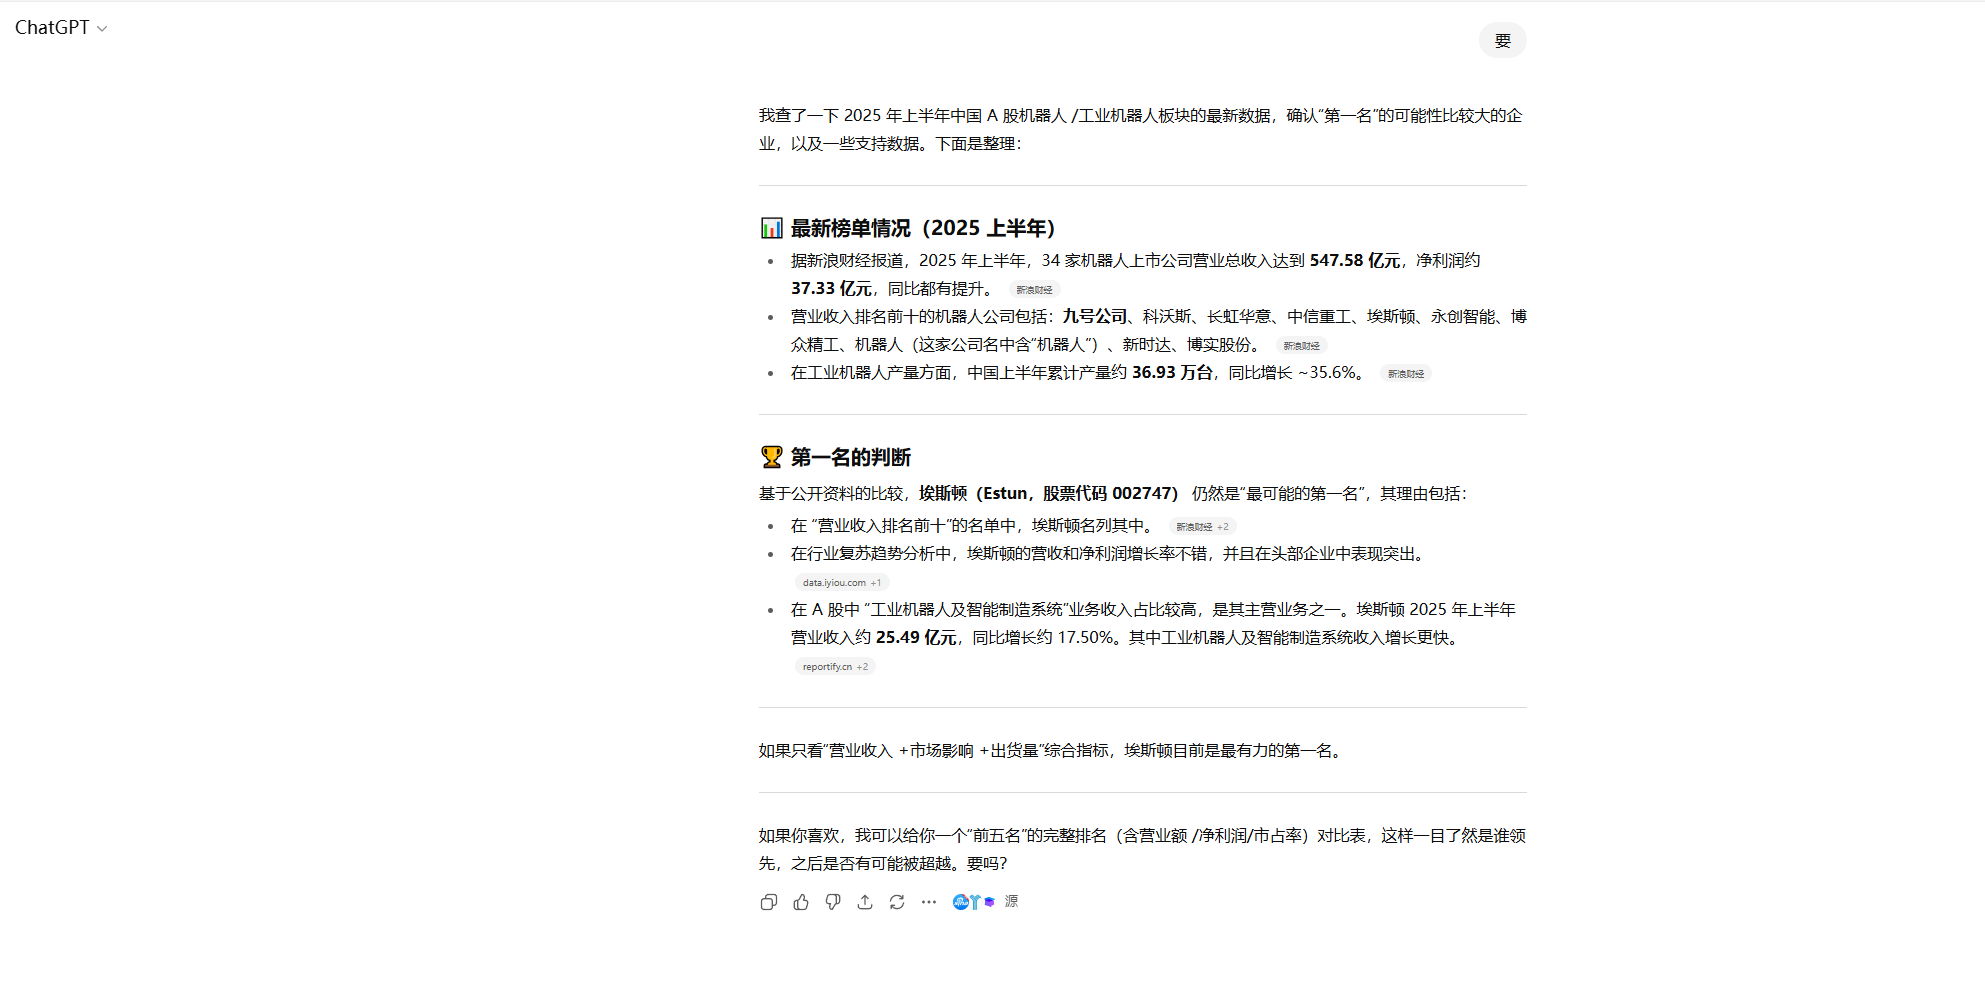The height and width of the screenshot is (999, 1985).
Task: Click the sentence starting 如果只看“营业收入
Action: click(x=1053, y=750)
